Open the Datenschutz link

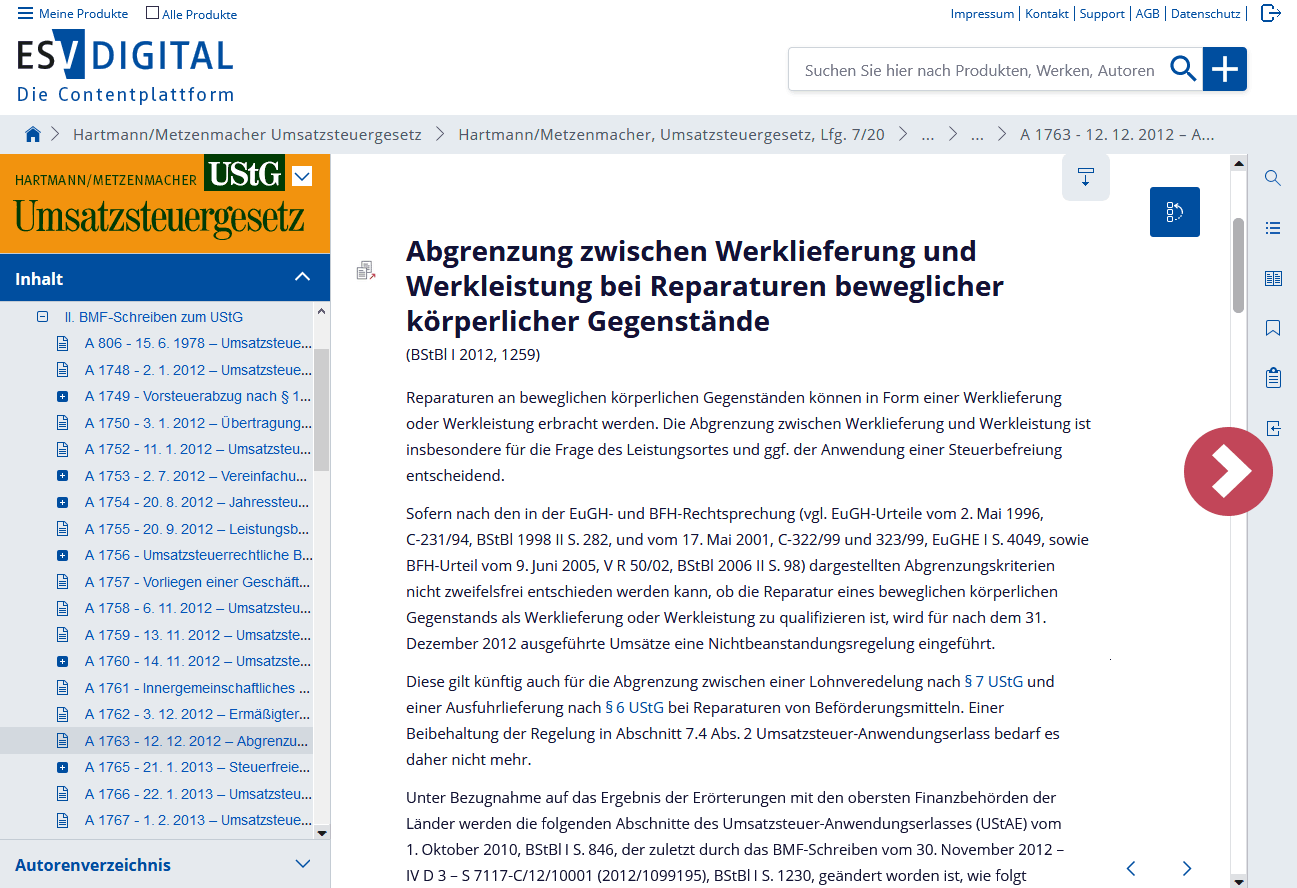(x=1205, y=14)
